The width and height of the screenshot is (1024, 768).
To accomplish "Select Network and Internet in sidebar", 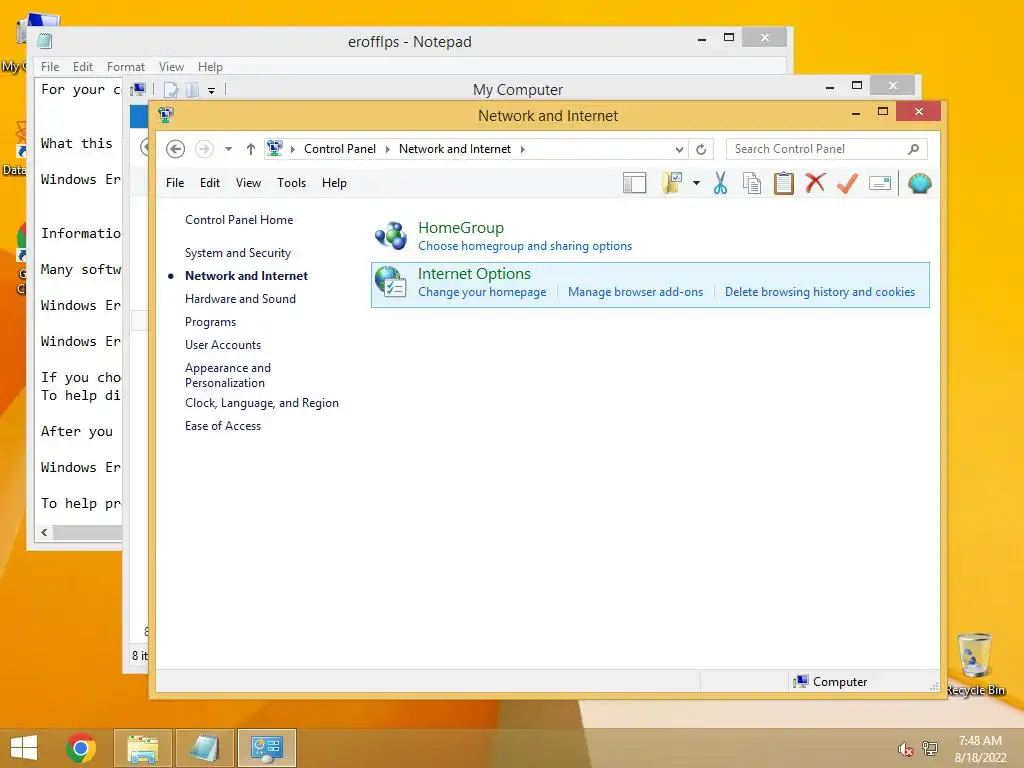I will pos(246,276).
